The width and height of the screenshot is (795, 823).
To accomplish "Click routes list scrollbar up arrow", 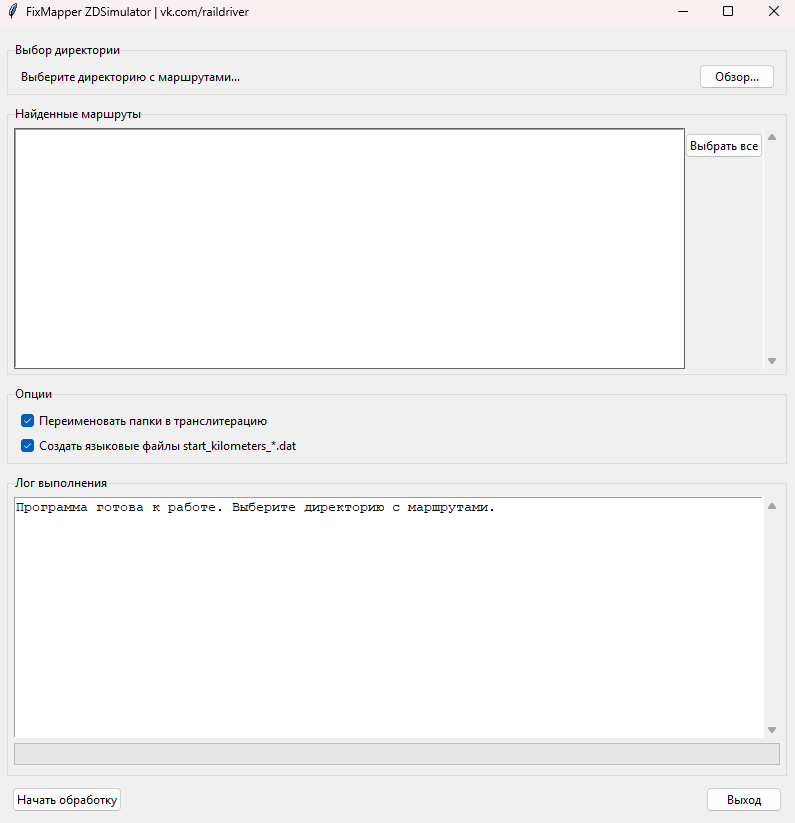I will pyautogui.click(x=772, y=137).
